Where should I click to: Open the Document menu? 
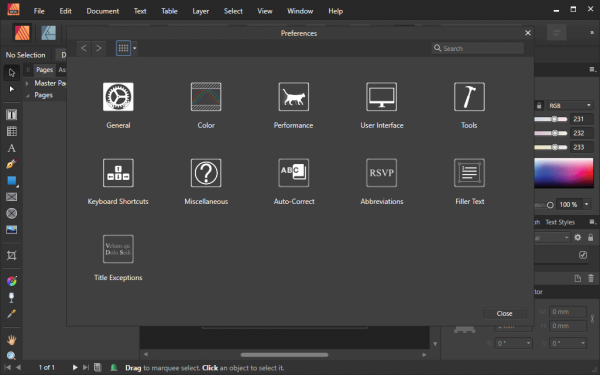point(103,11)
